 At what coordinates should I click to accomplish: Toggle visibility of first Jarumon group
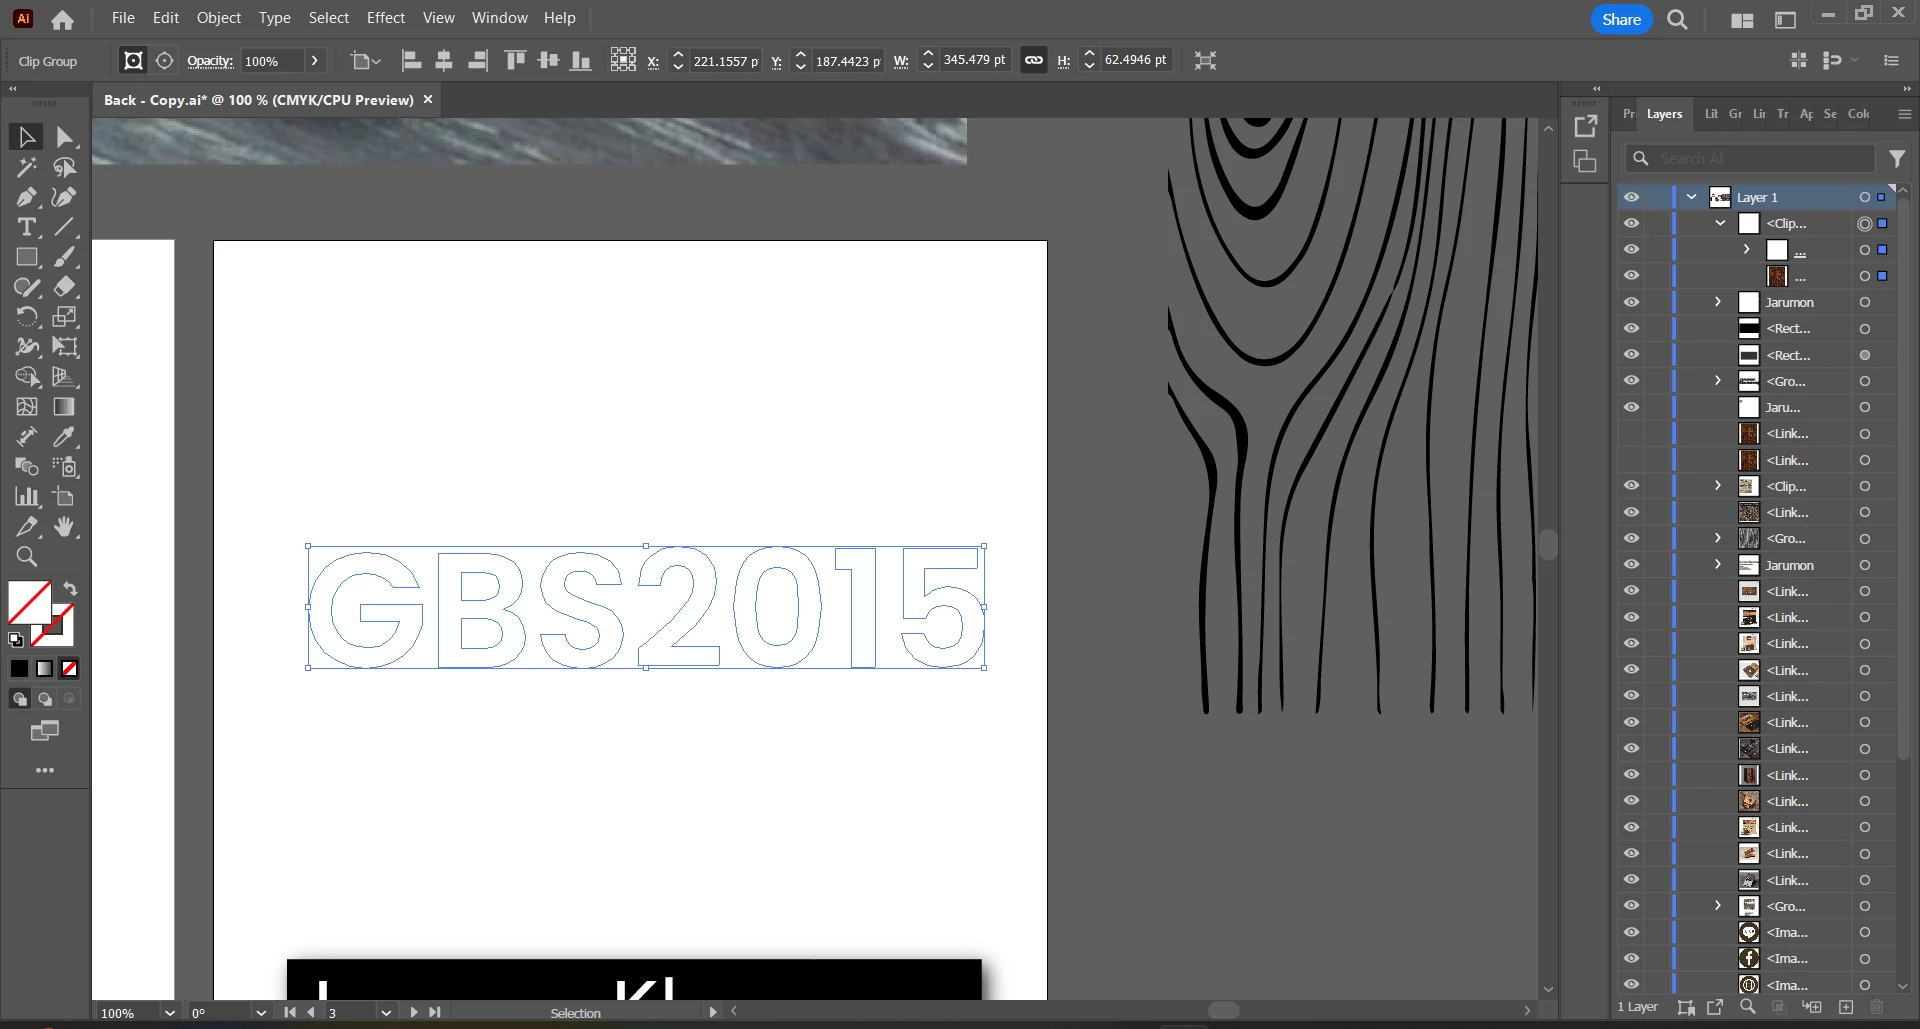coord(1631,302)
